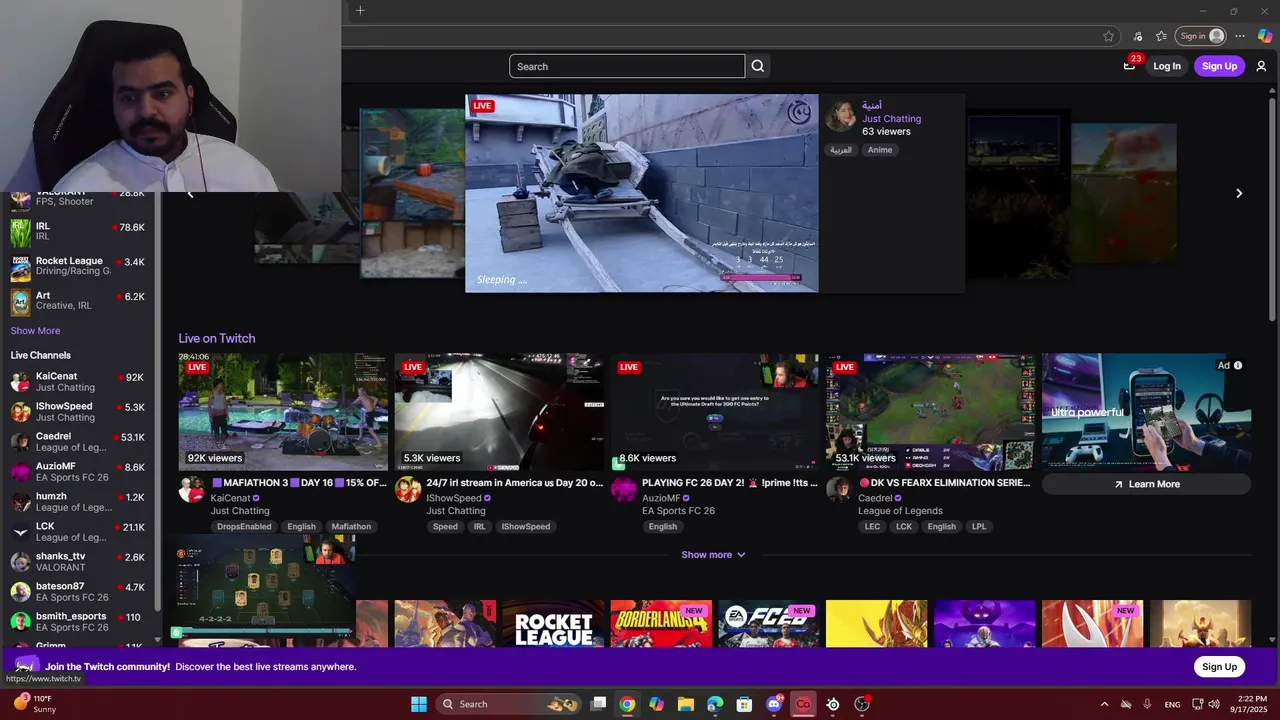Open humzh in Live Channels sidebar

78,502
